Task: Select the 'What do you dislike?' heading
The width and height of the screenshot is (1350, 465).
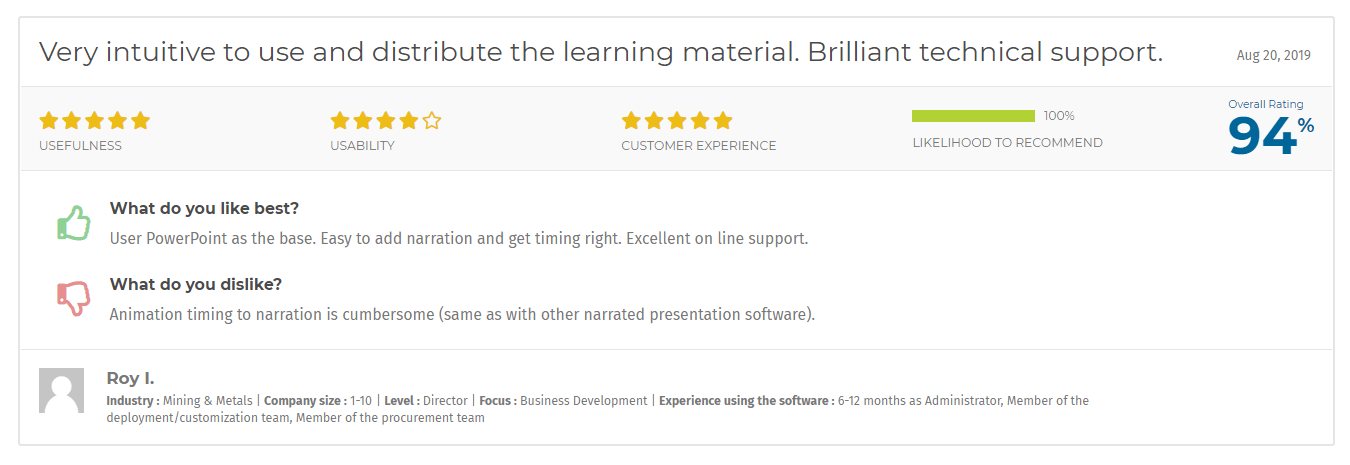Action: [196, 284]
